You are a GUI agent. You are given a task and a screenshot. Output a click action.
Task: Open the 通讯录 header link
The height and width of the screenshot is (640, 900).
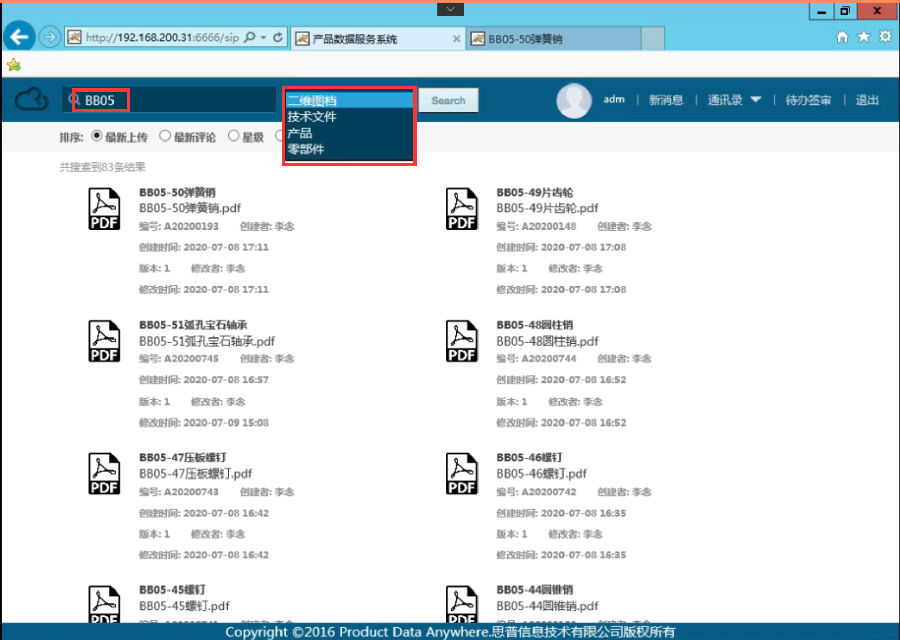click(725, 100)
